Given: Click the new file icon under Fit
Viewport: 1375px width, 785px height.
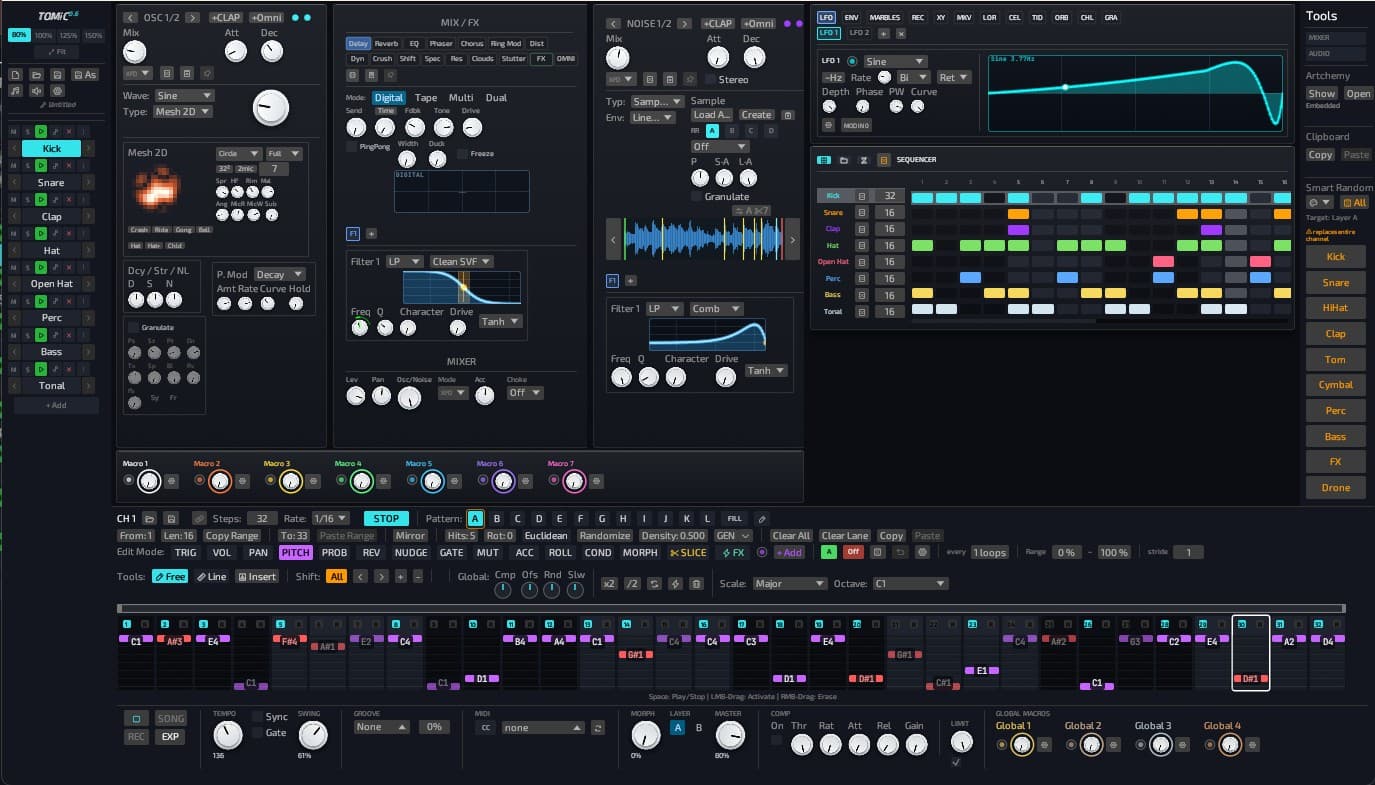Looking at the screenshot, I should pos(16,74).
